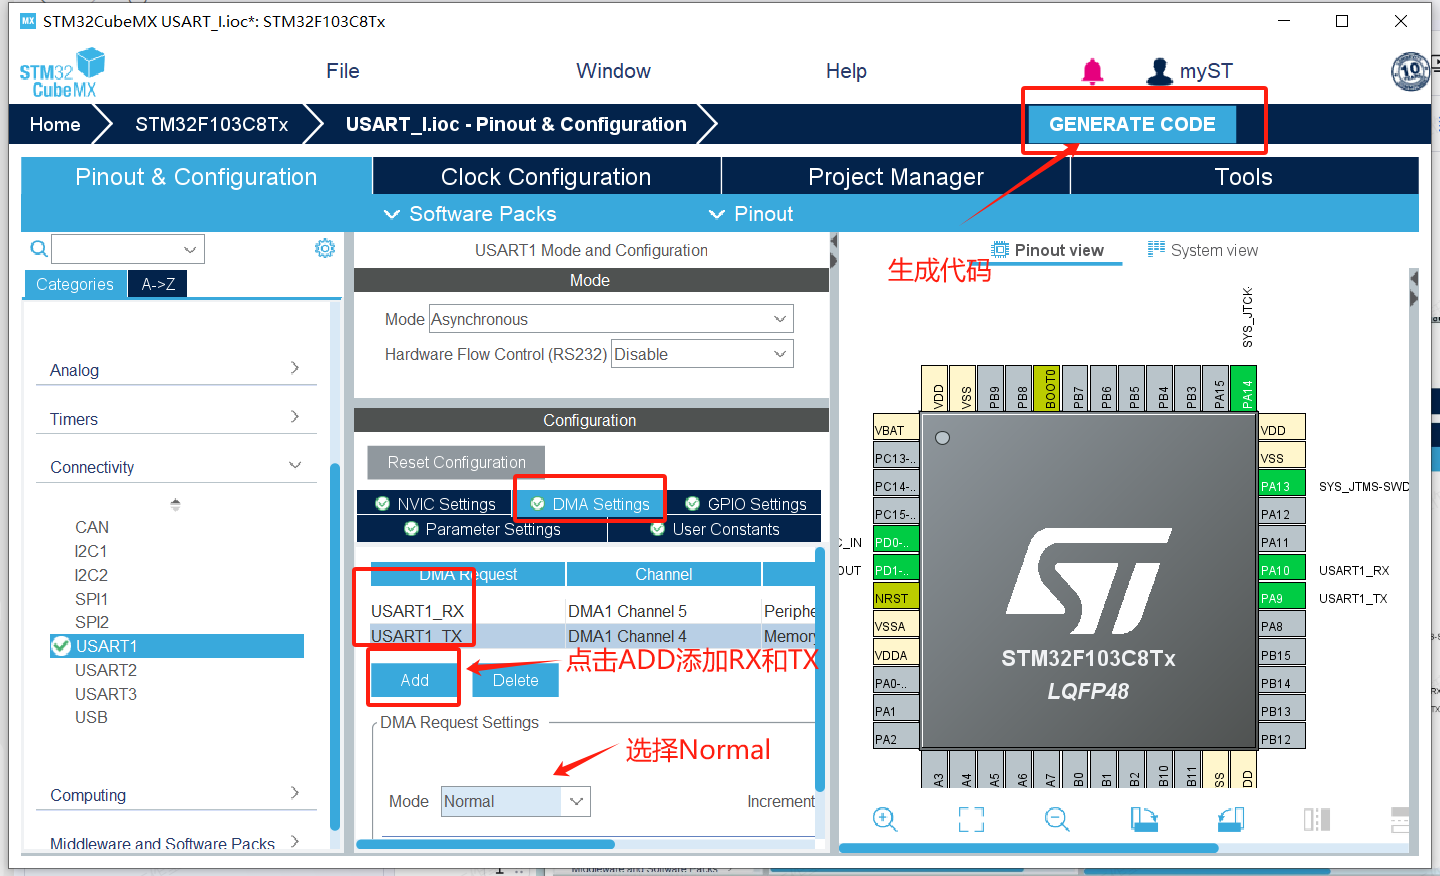Click the System view grid icon
This screenshot has width=1440, height=876.
(1156, 249)
